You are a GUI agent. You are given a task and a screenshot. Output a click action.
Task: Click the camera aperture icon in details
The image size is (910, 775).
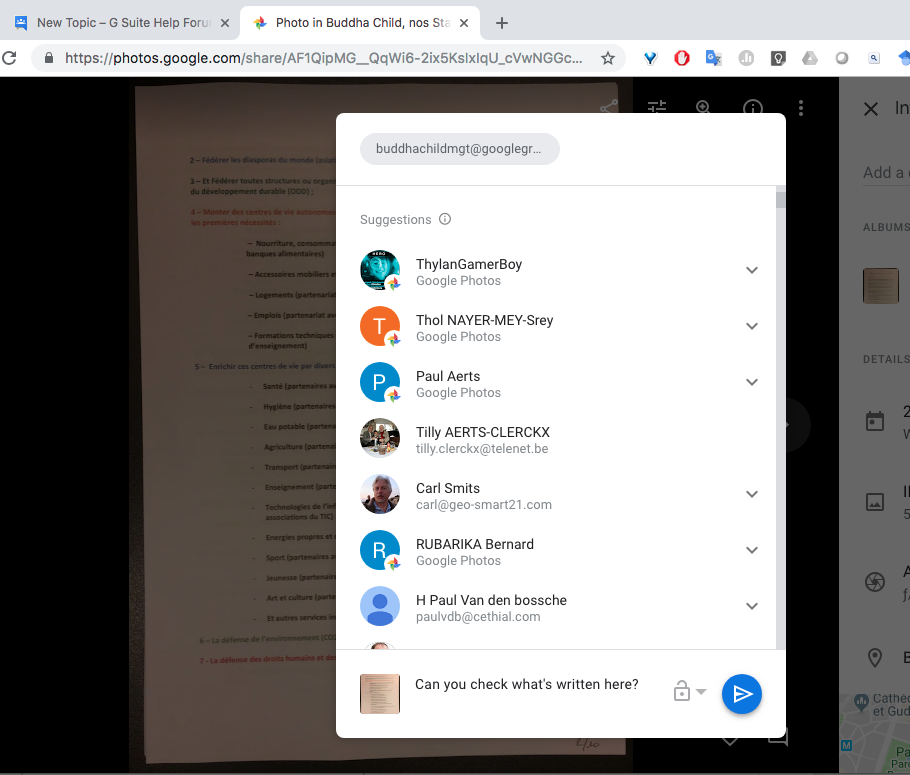[x=875, y=582]
